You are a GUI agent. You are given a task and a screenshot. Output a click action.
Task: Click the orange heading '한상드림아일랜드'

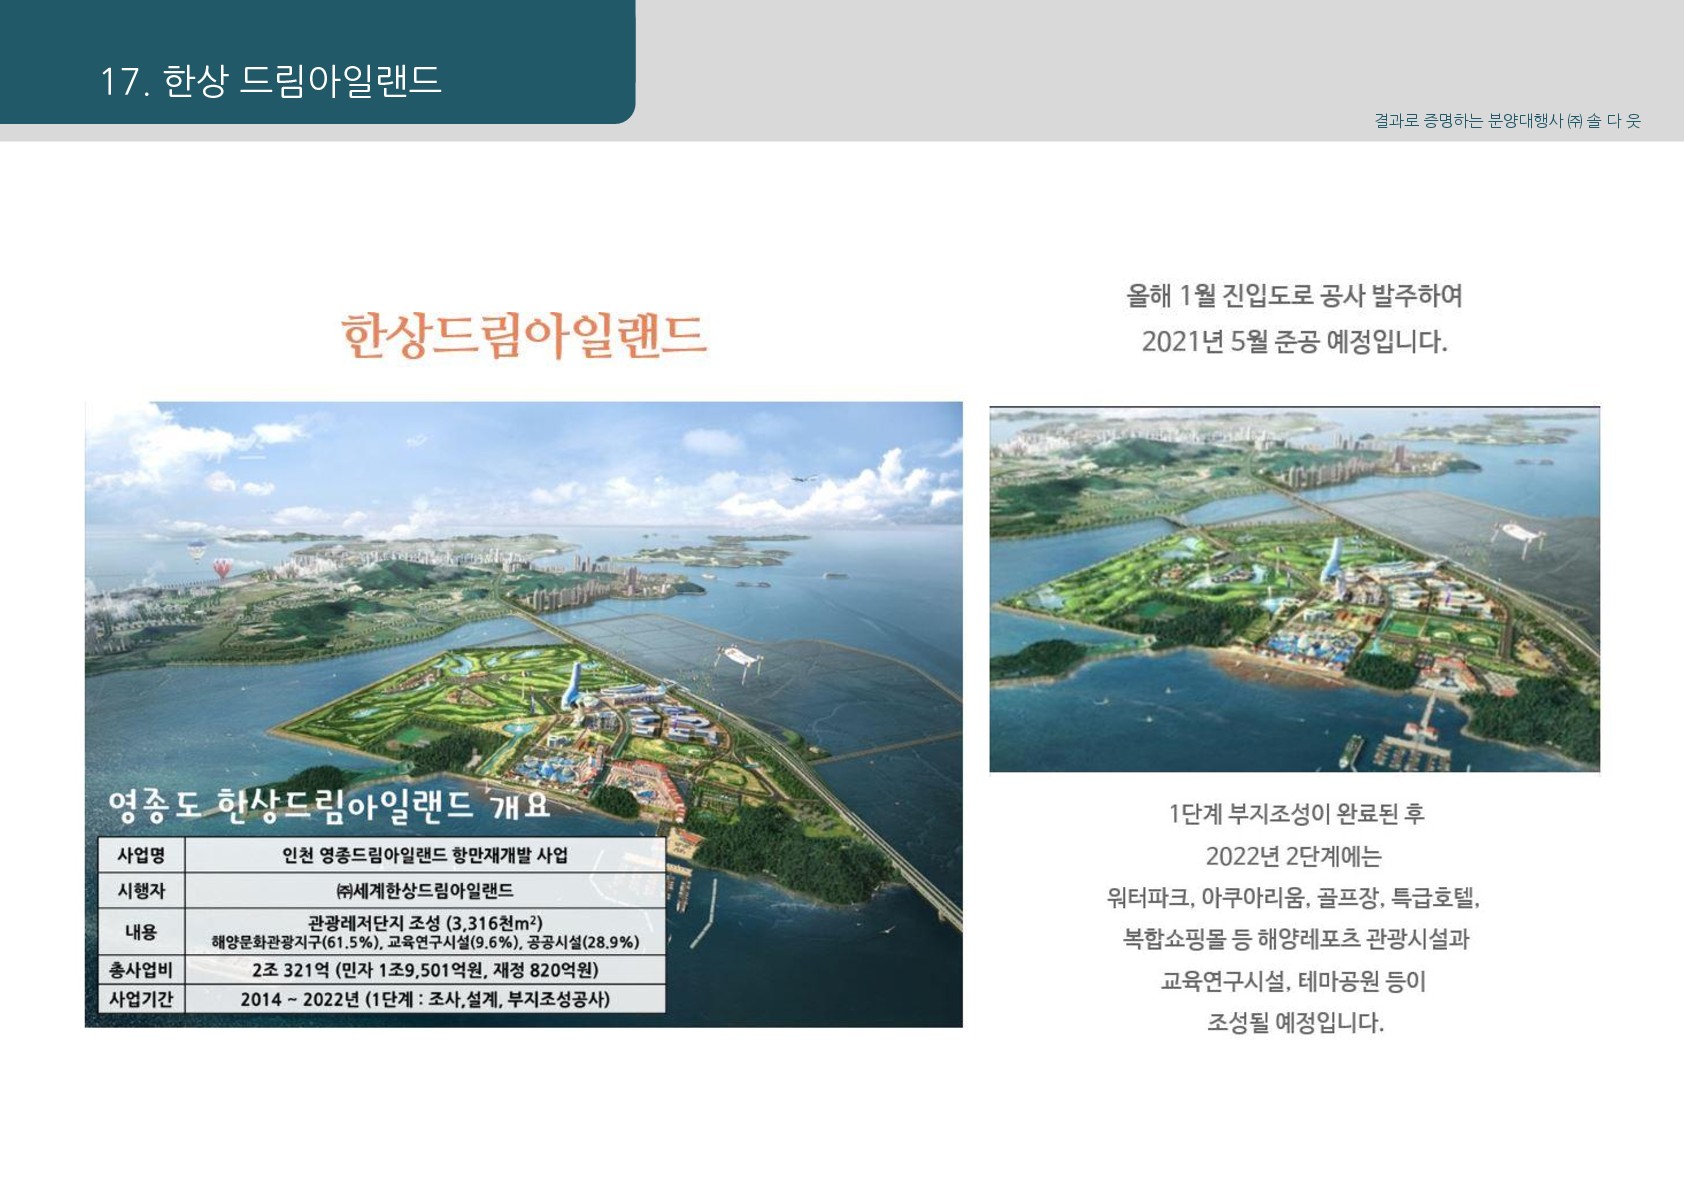coord(524,336)
